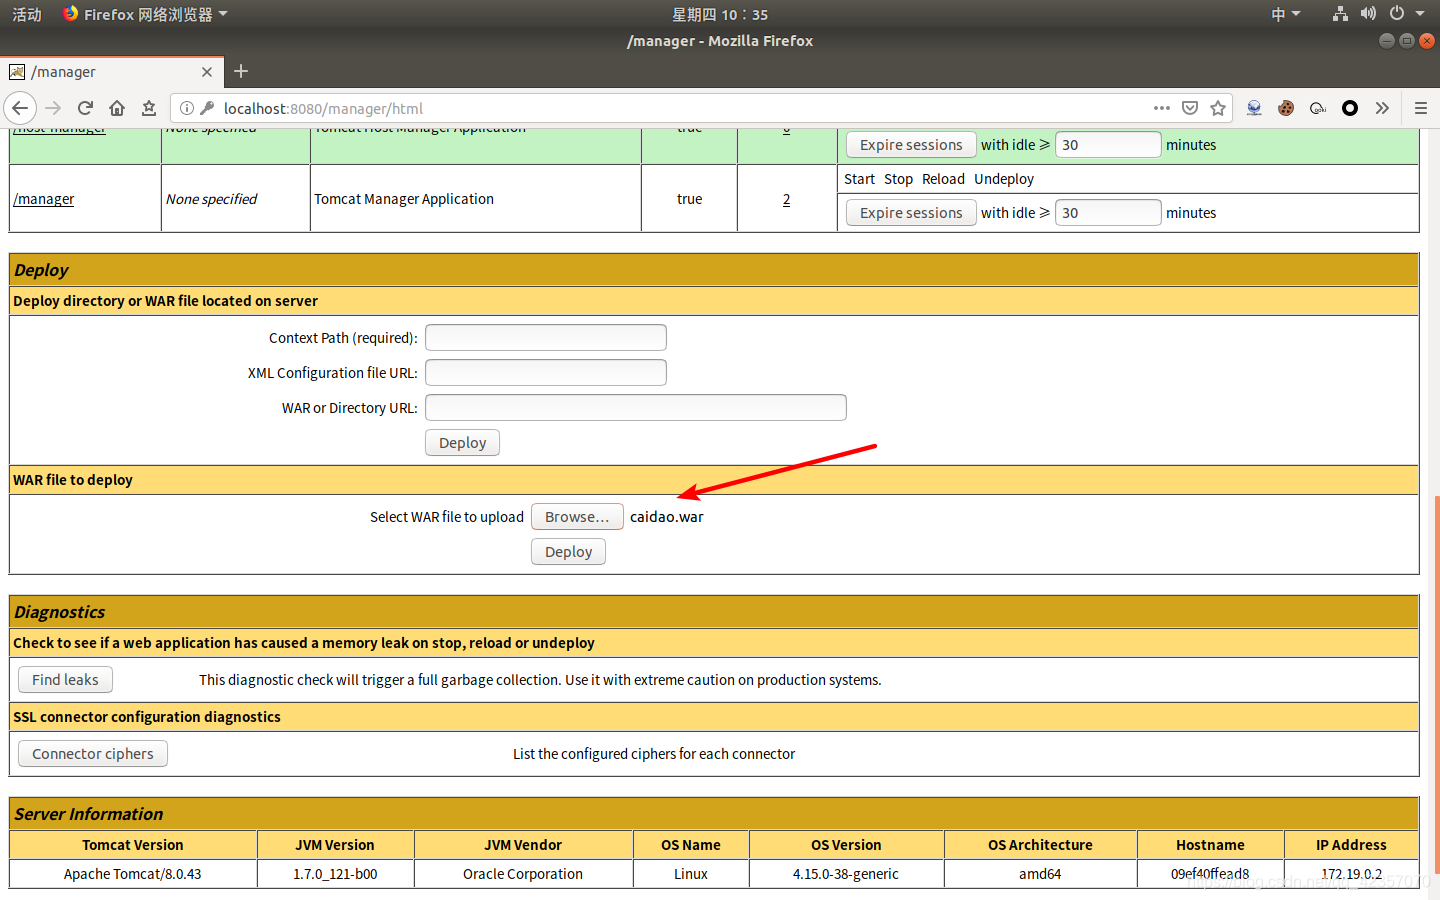Open the 活动 activities overview
The width and height of the screenshot is (1440, 900).
[x=27, y=14]
